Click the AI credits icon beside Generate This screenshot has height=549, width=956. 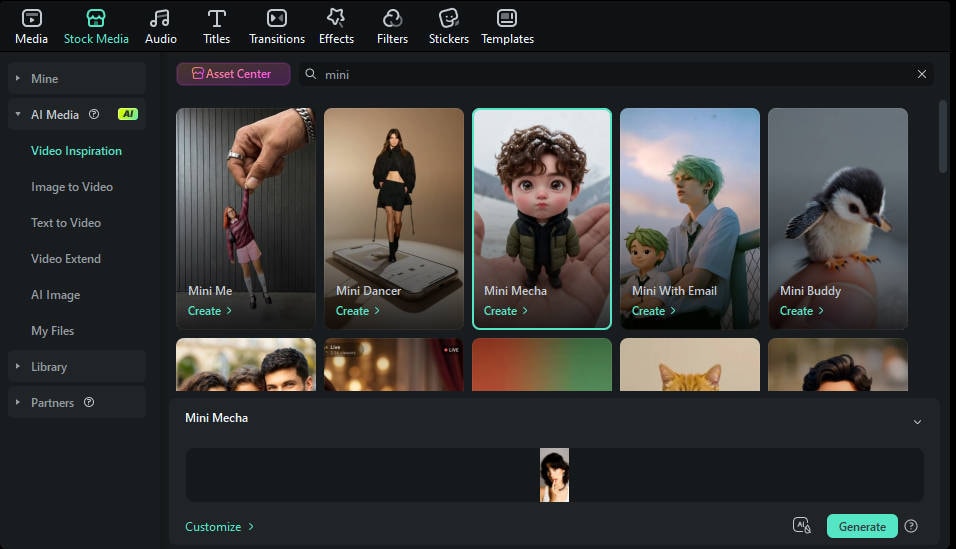click(x=802, y=525)
